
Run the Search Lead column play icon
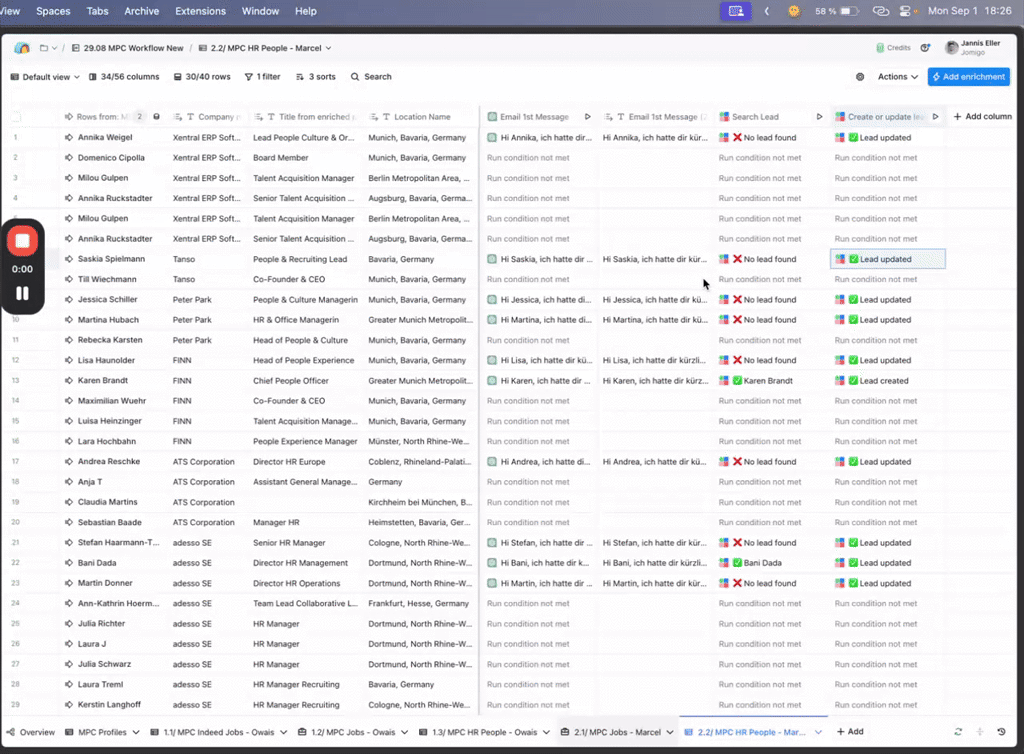(819, 117)
